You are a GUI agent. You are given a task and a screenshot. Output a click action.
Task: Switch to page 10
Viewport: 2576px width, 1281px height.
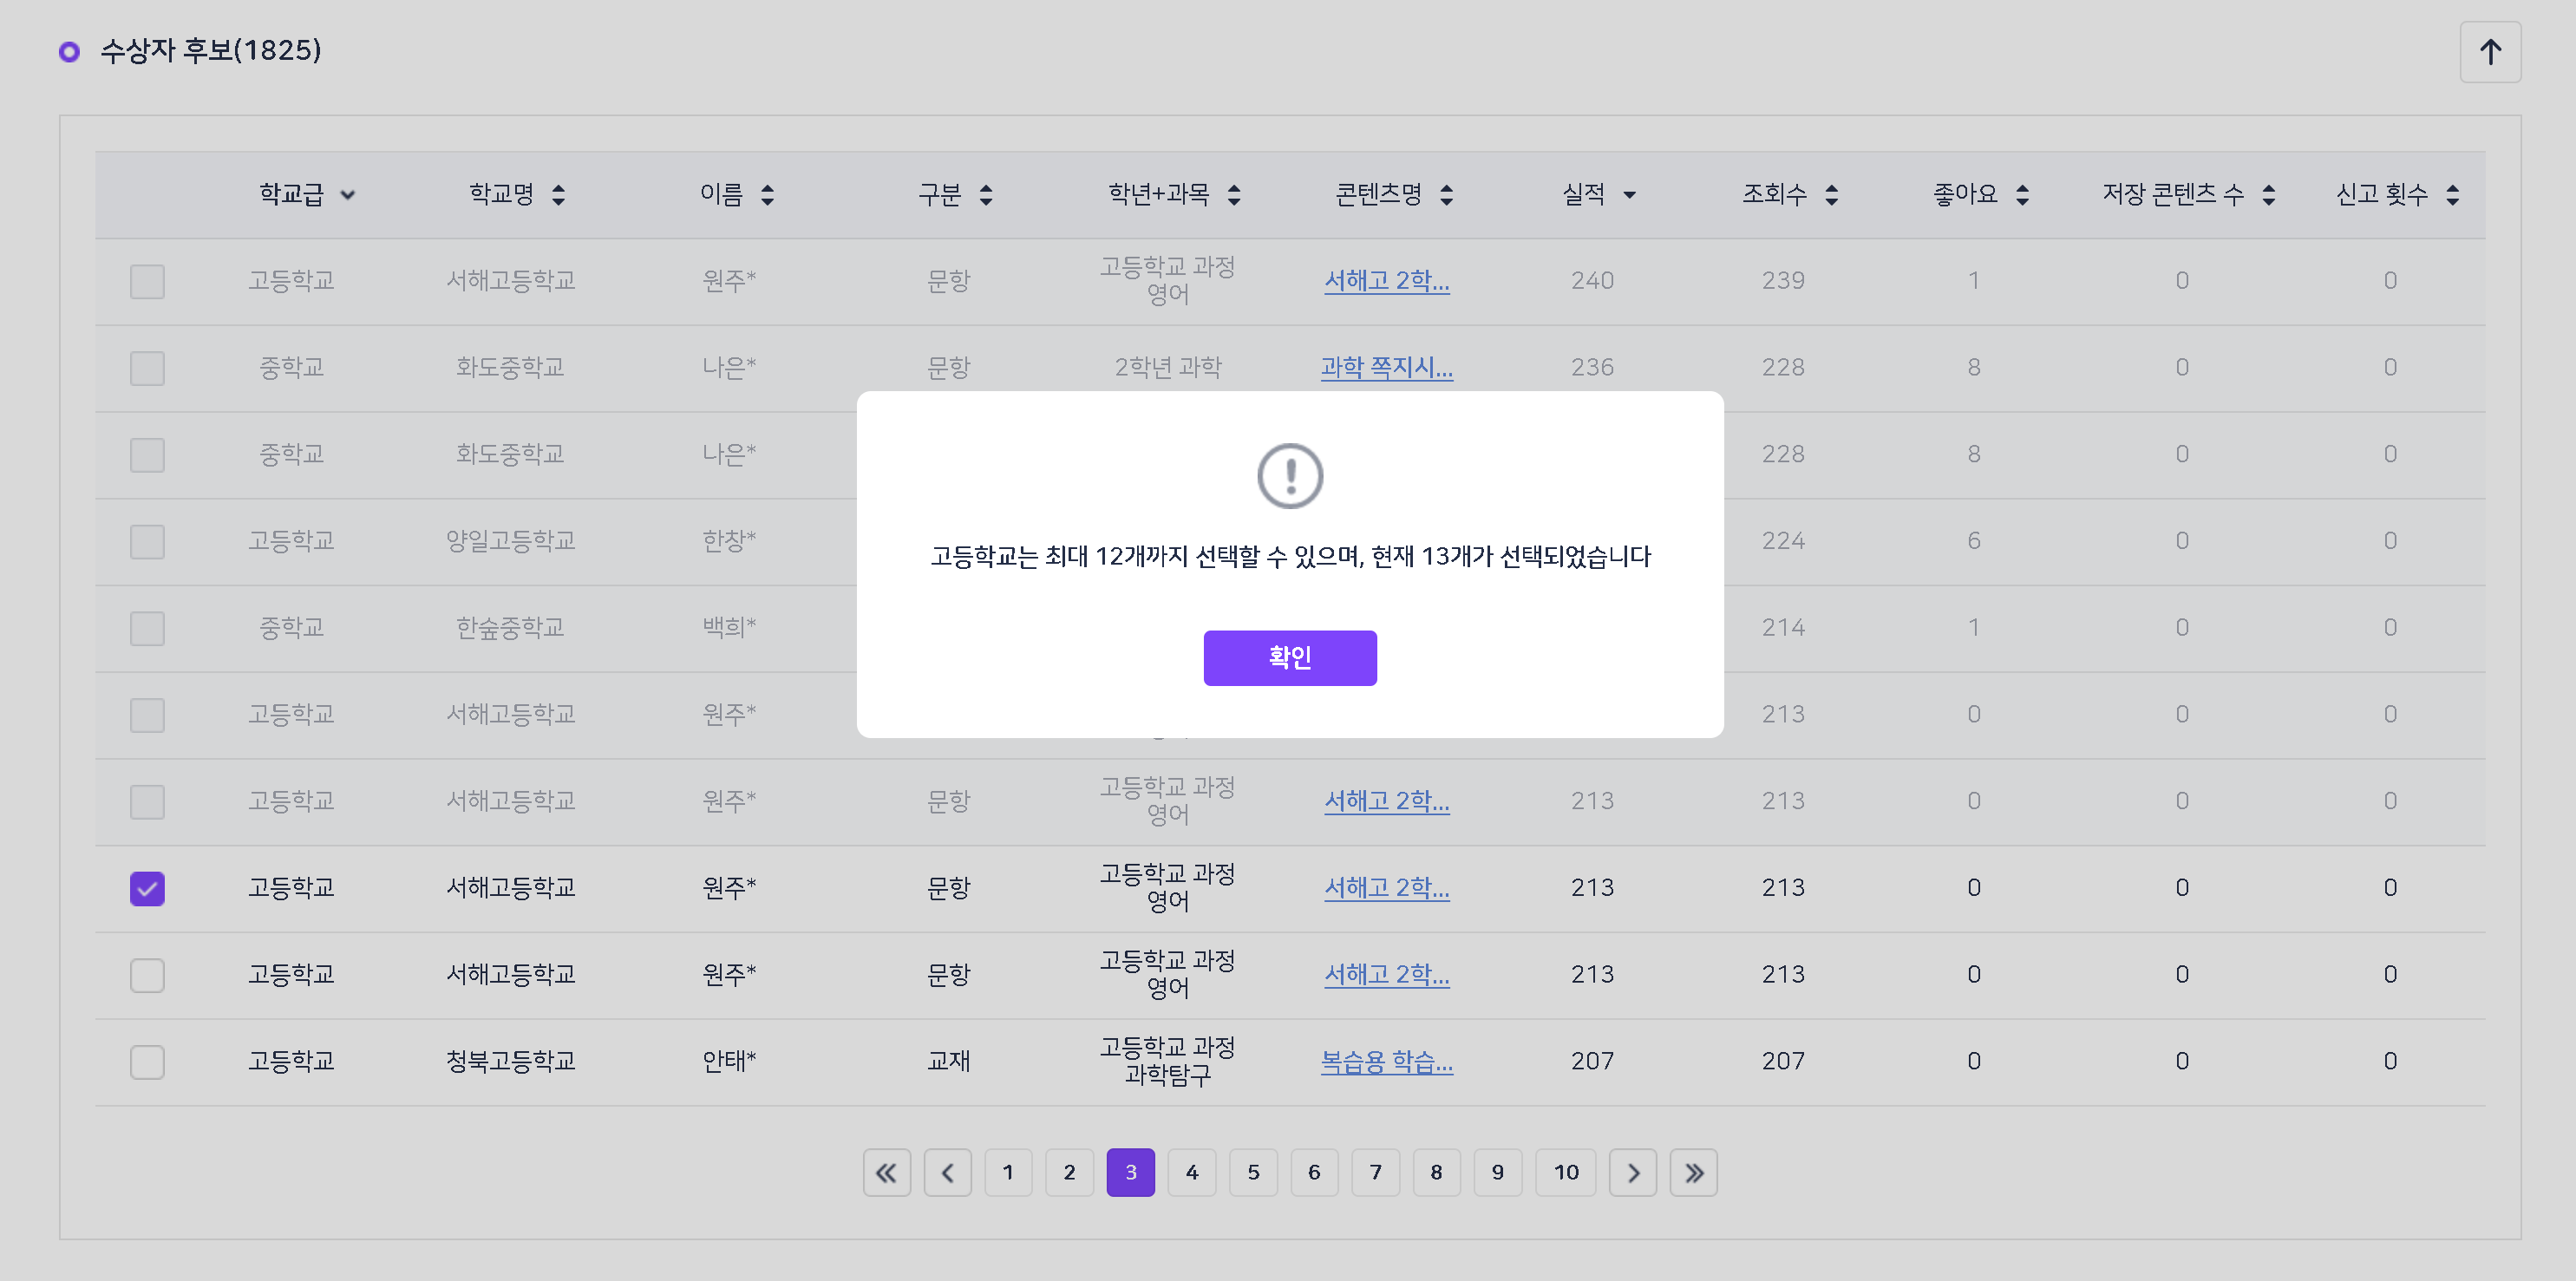point(1565,1172)
